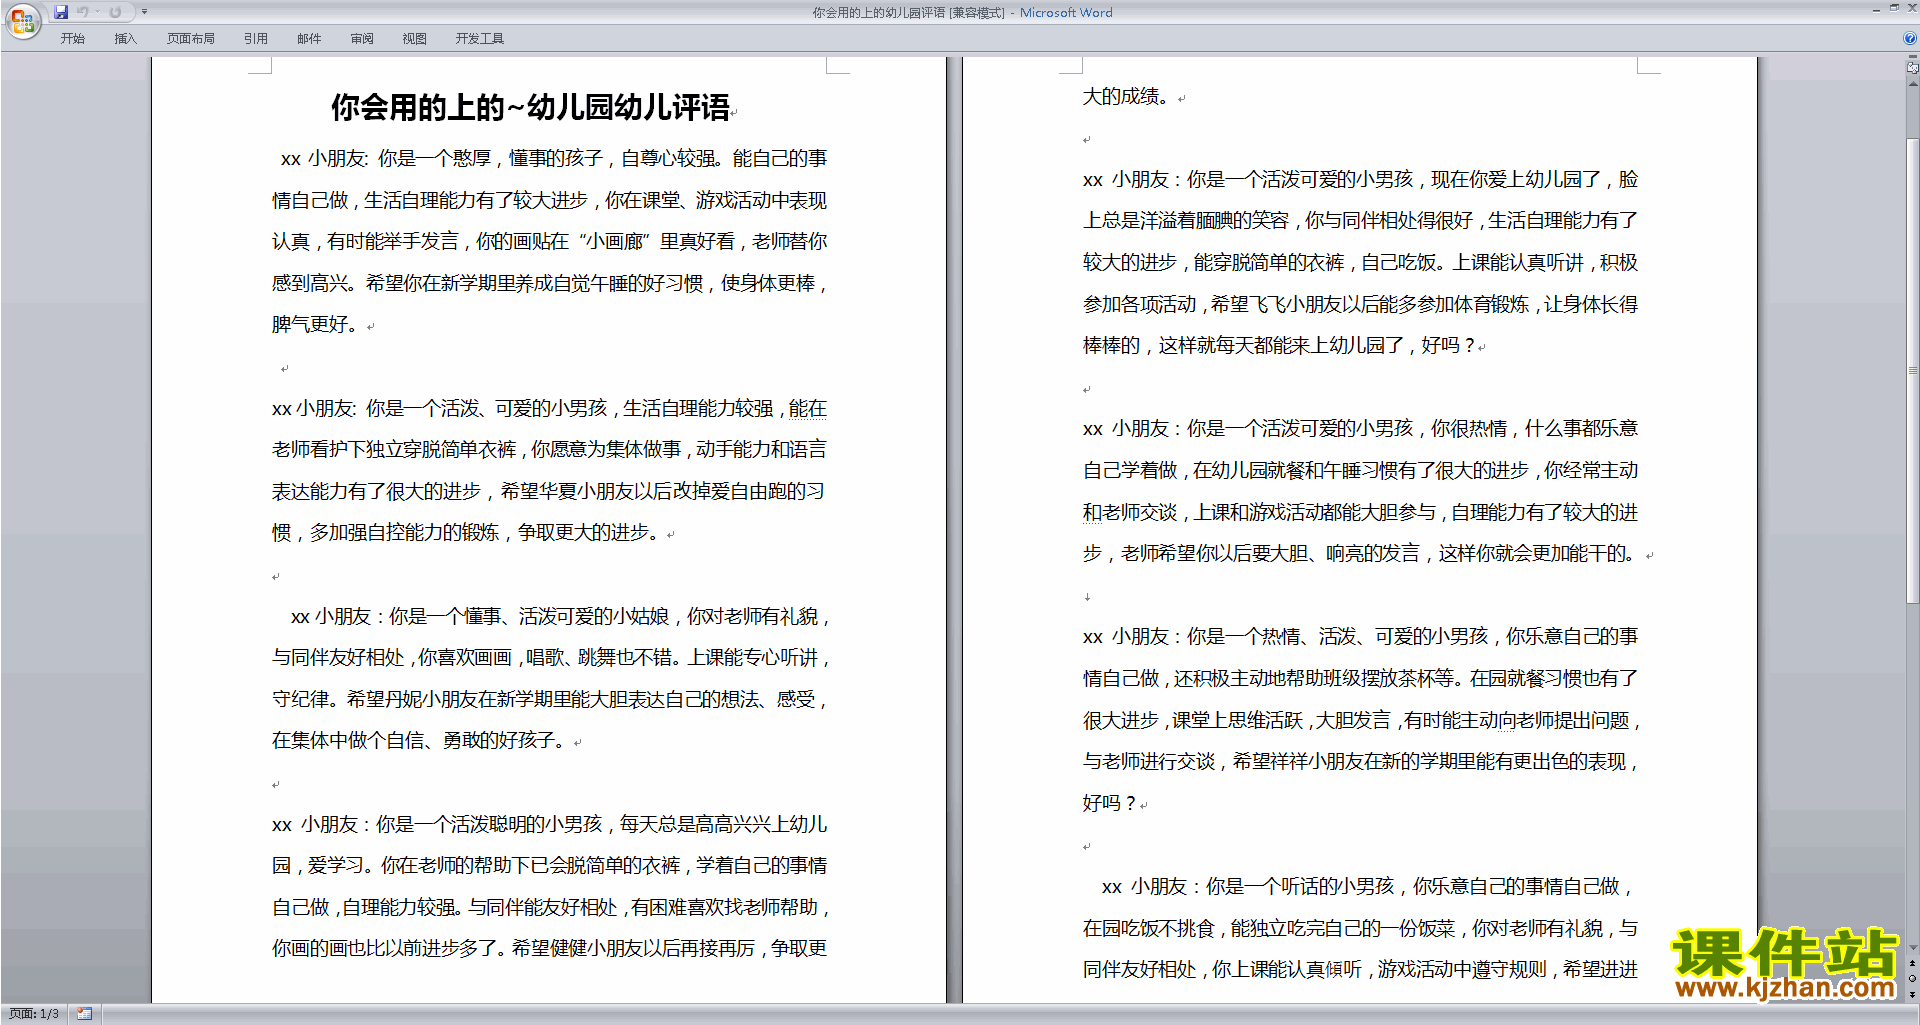Click the vertical scrollbar thumb

click(1913, 370)
